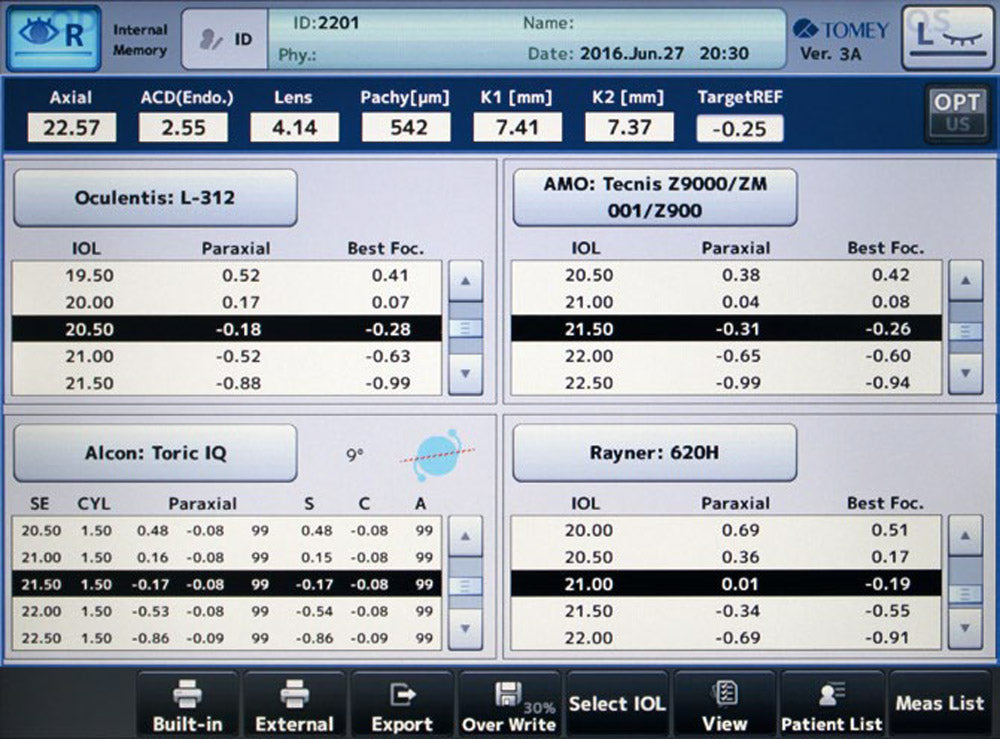Click up arrow in Oculentis L-312 list

coord(466,281)
